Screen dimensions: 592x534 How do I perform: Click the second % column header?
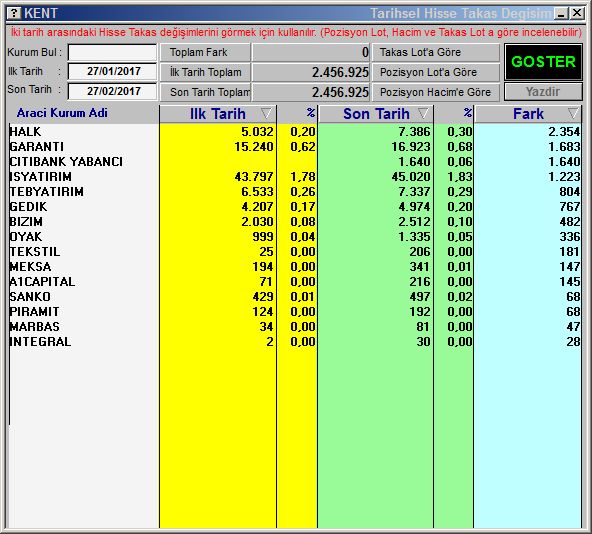pos(468,113)
